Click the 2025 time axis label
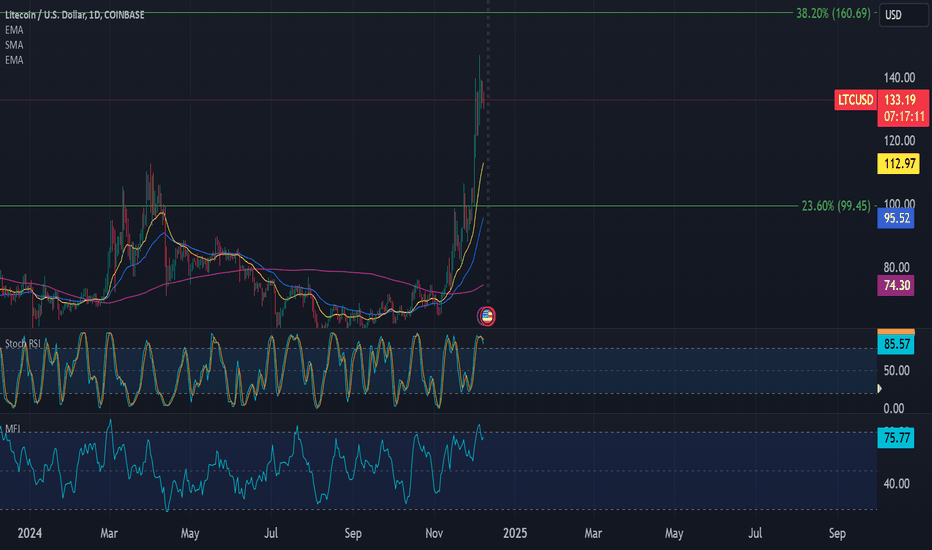Image resolution: width=932 pixels, height=550 pixels. click(515, 533)
